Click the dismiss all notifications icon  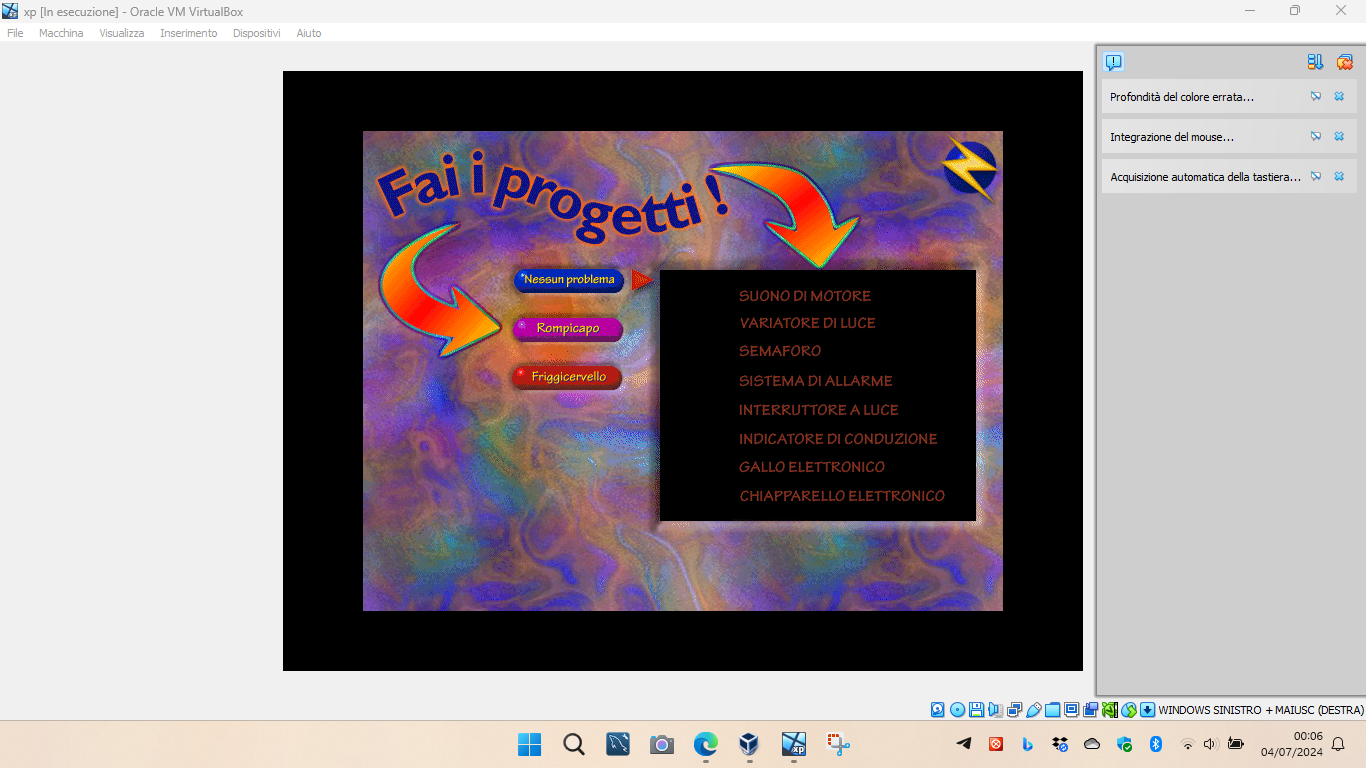(1345, 62)
